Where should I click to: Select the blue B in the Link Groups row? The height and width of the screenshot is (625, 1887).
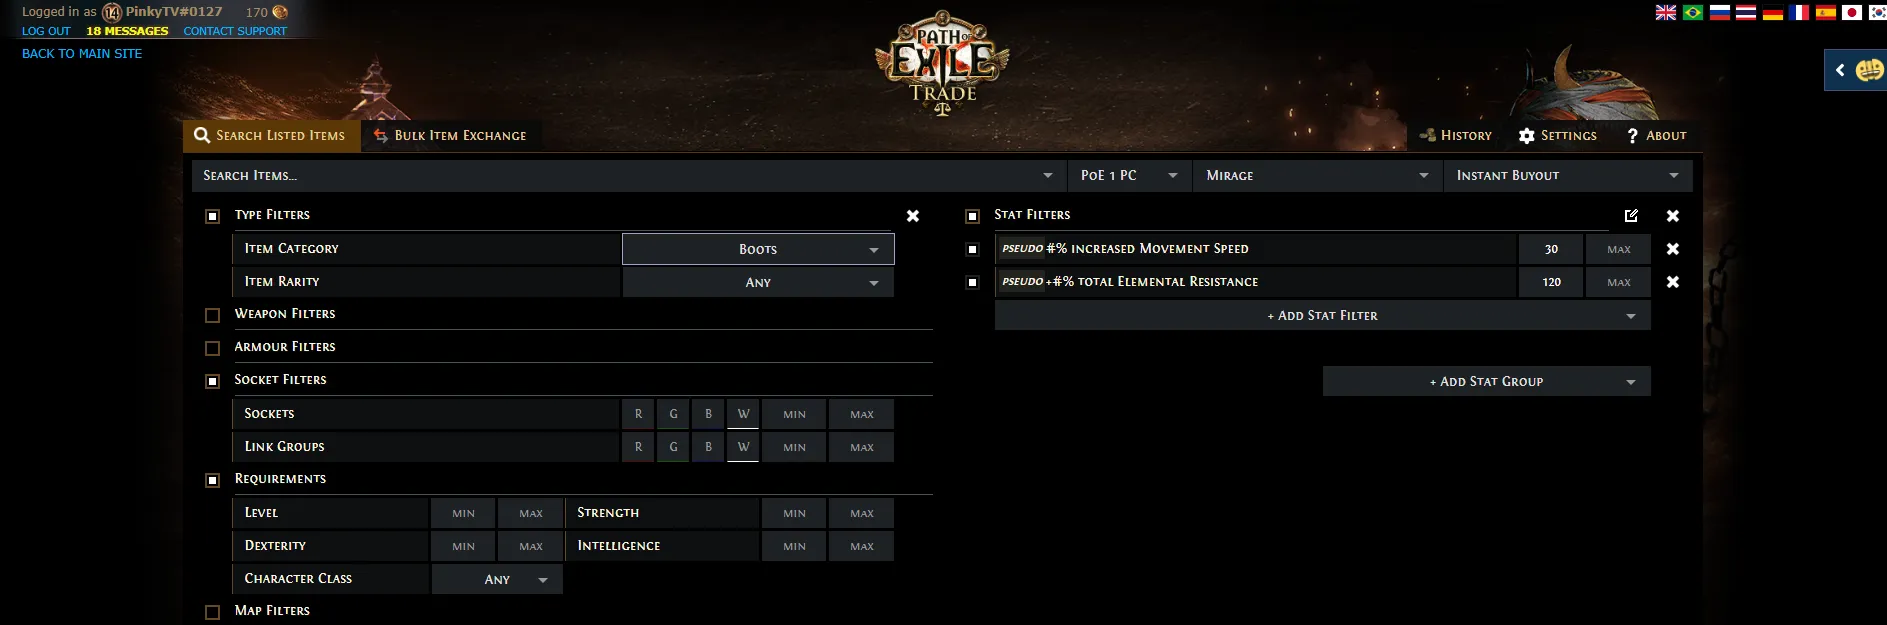[x=708, y=447]
